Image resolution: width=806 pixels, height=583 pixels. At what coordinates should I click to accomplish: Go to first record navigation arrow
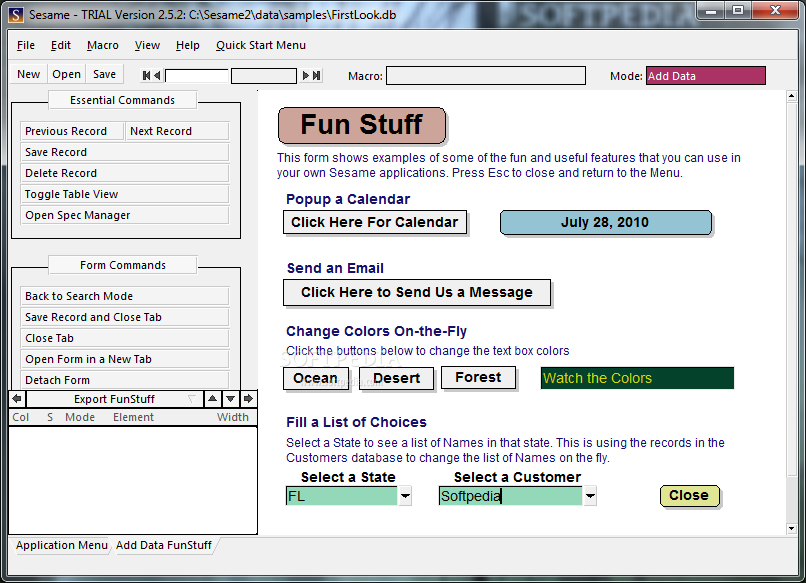click(x=146, y=76)
